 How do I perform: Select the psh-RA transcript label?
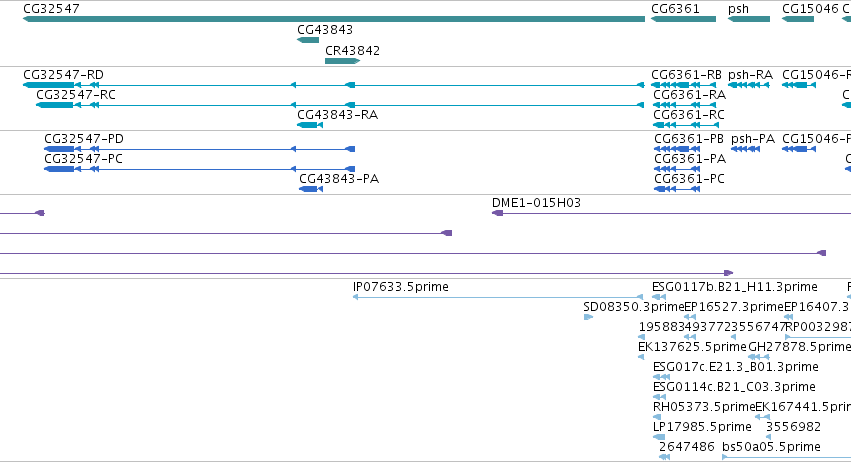pyautogui.click(x=750, y=74)
